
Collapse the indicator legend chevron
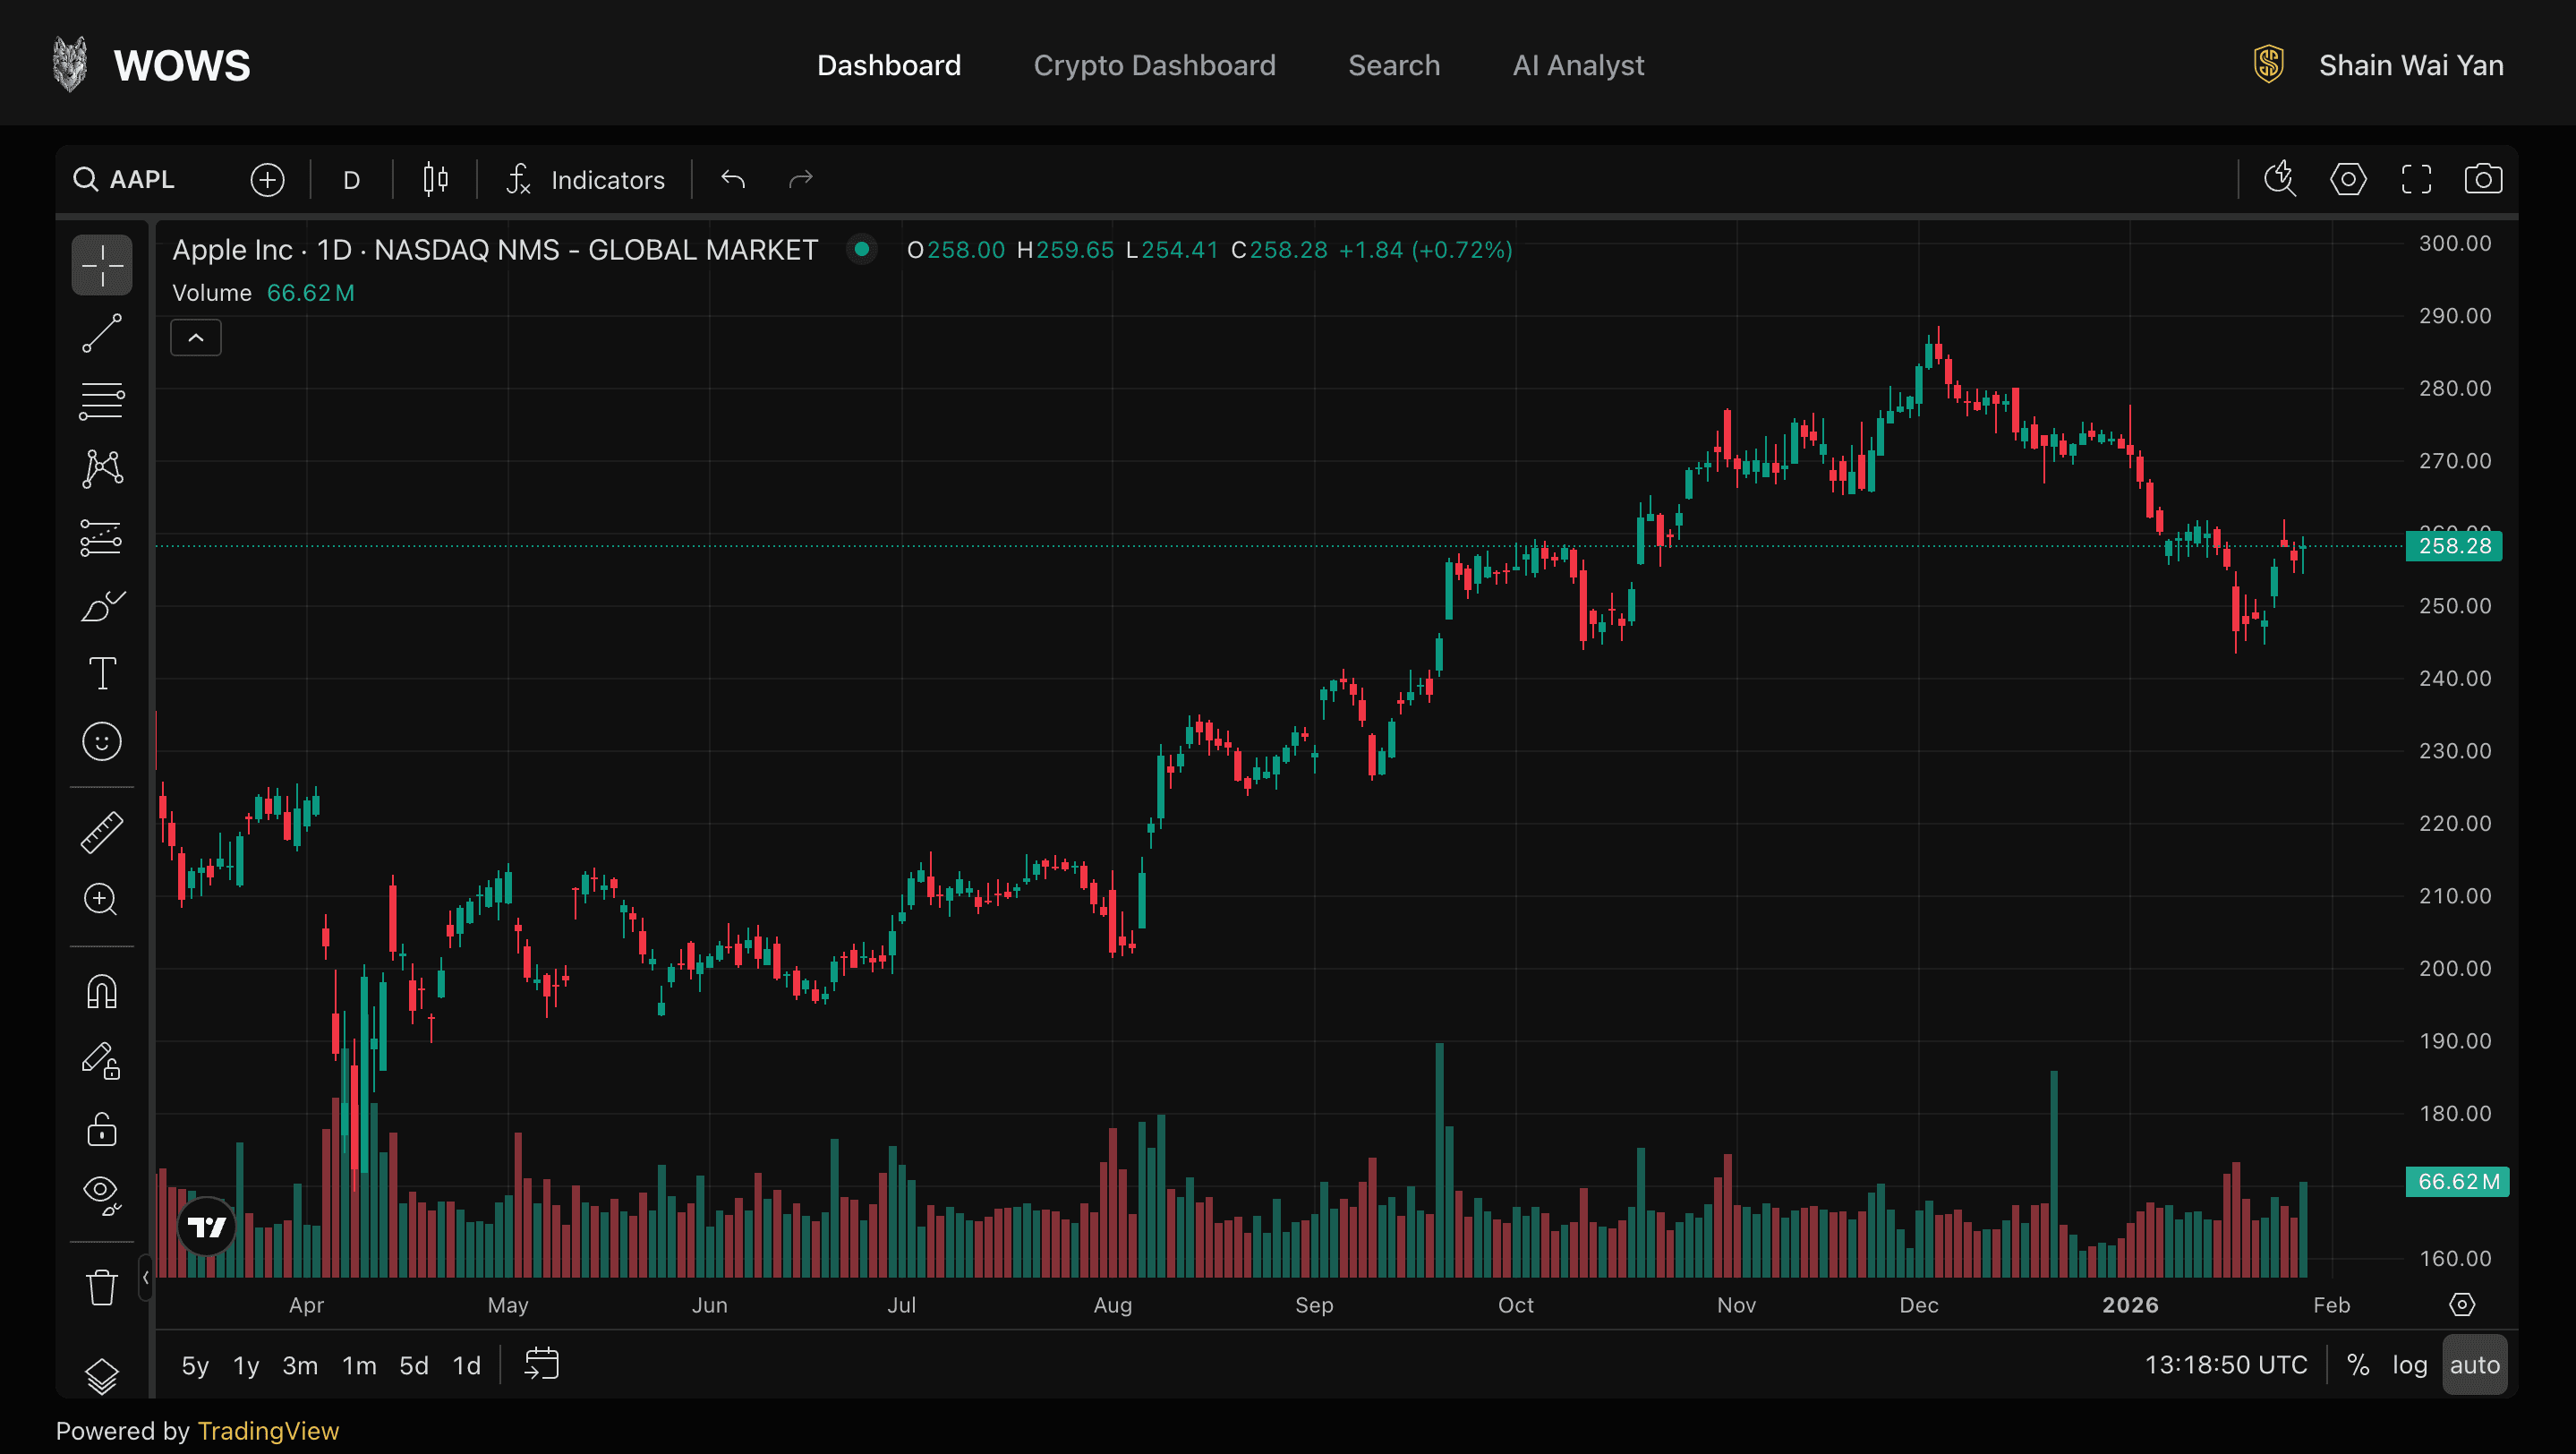coord(196,338)
